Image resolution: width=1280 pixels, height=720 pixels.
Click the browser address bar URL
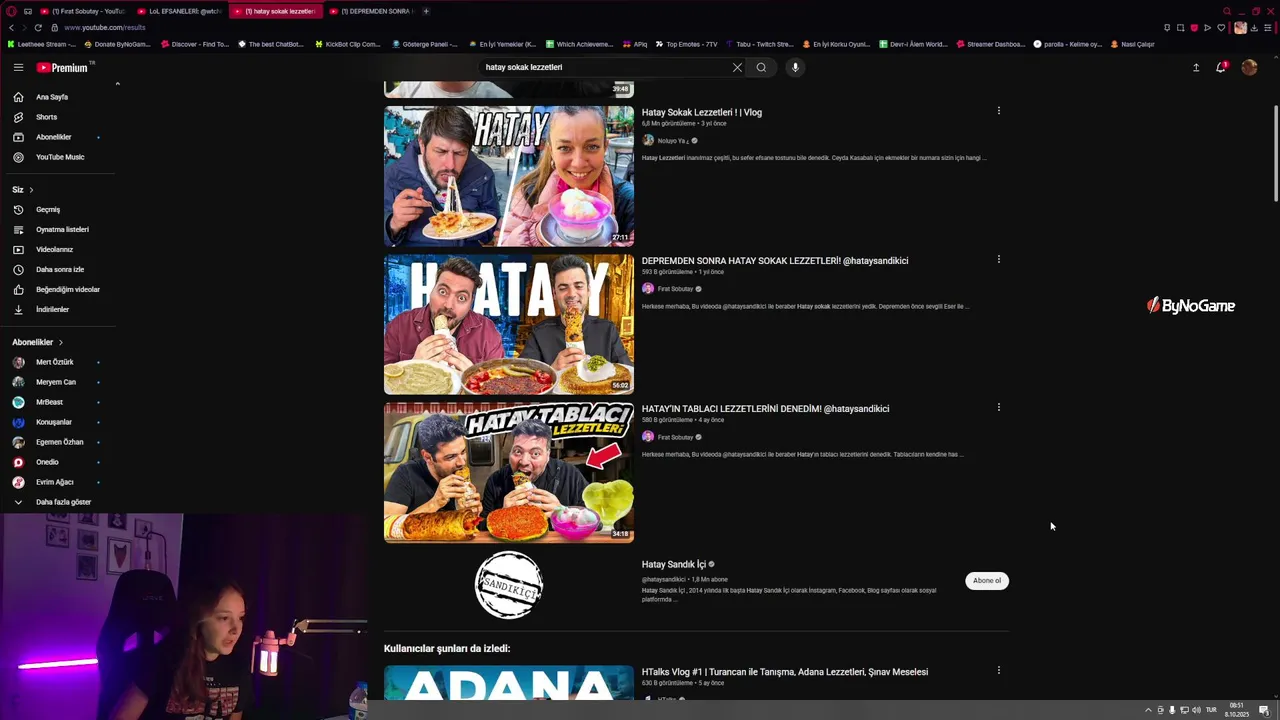105,27
